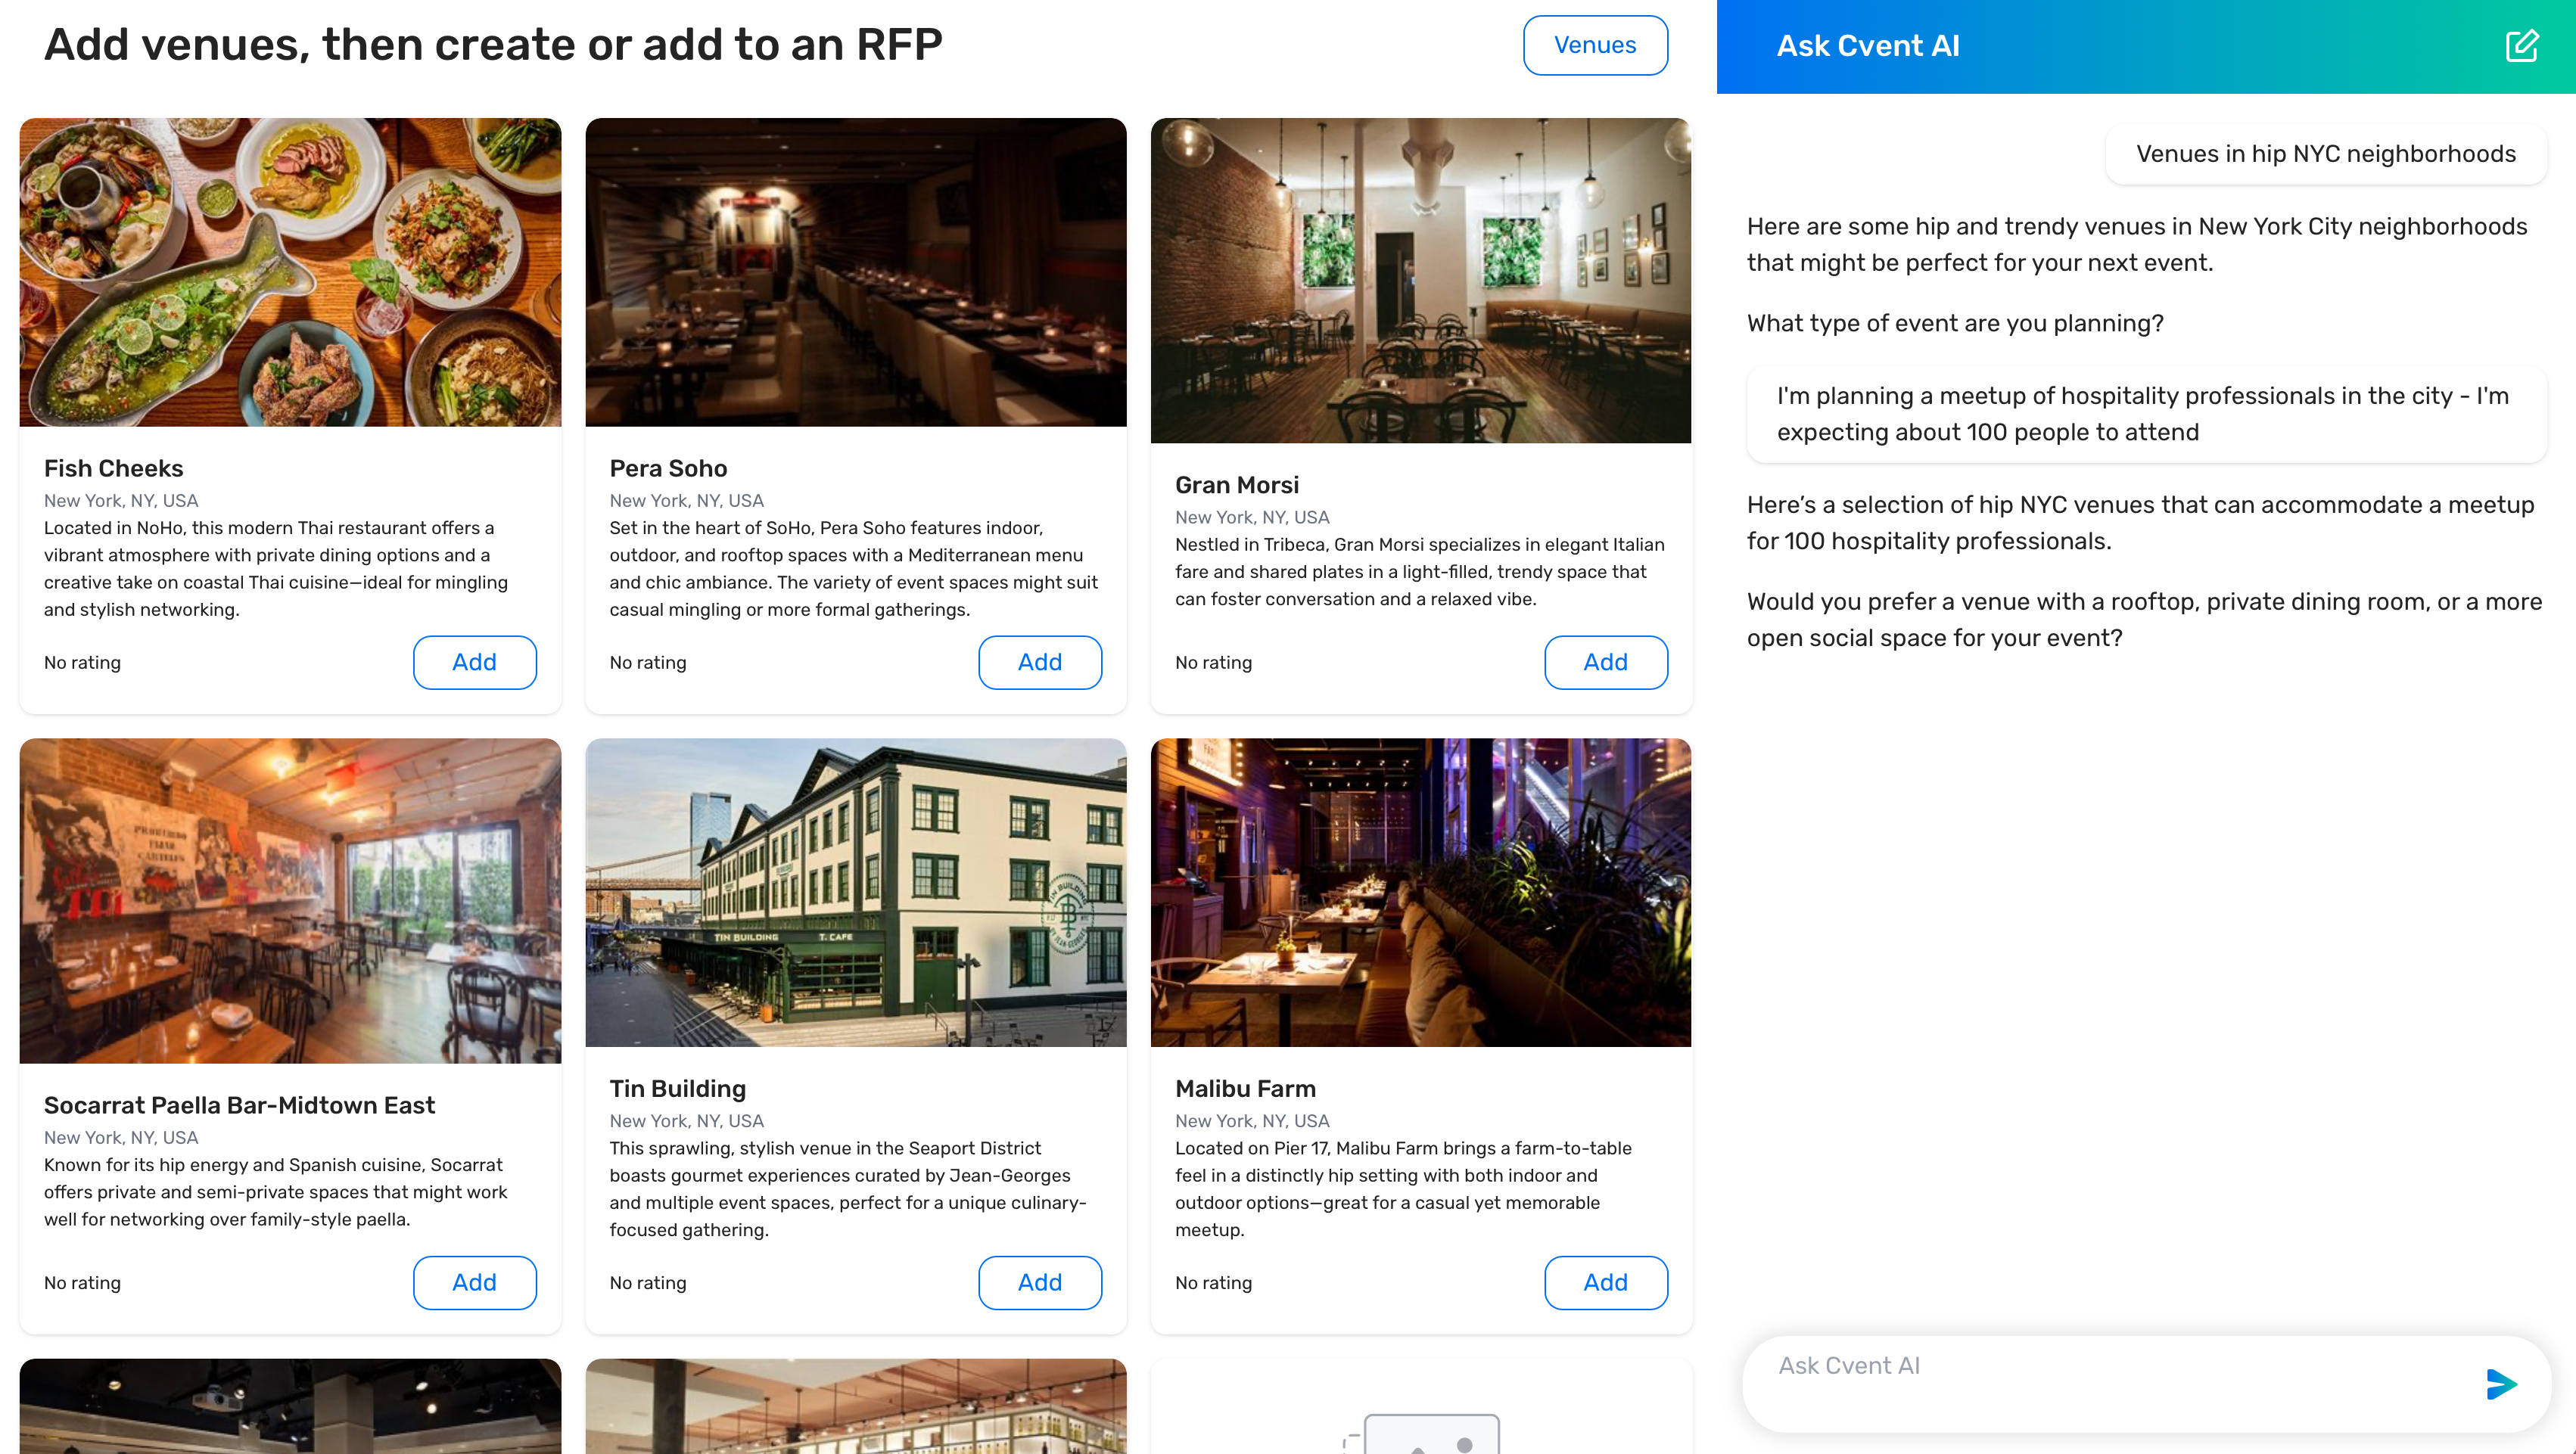This screenshot has width=2576, height=1454.
Task: Open the Gran Morsi title link
Action: (1237, 485)
